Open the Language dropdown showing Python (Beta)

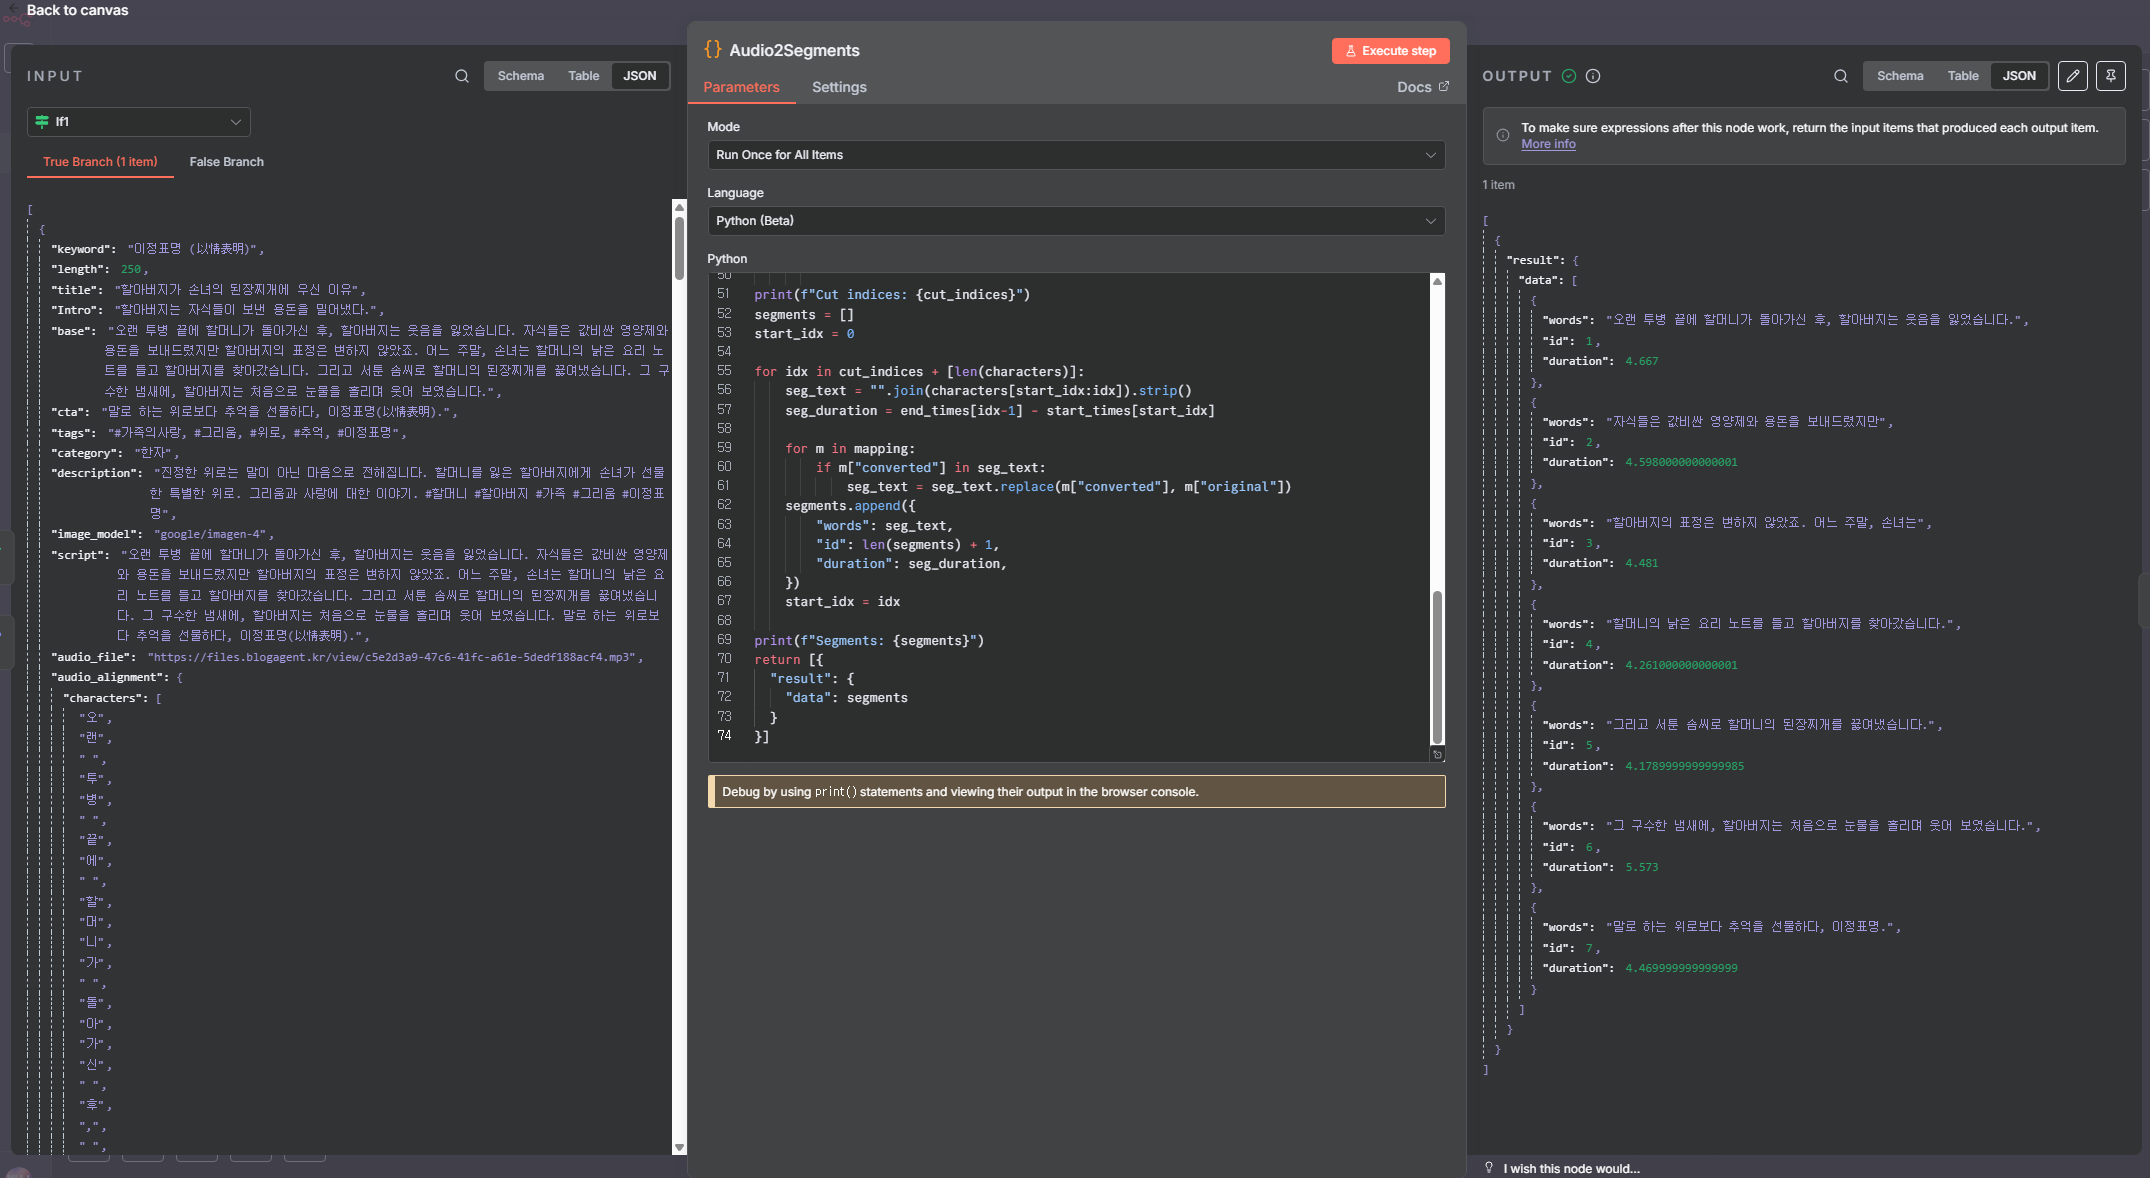(1075, 221)
